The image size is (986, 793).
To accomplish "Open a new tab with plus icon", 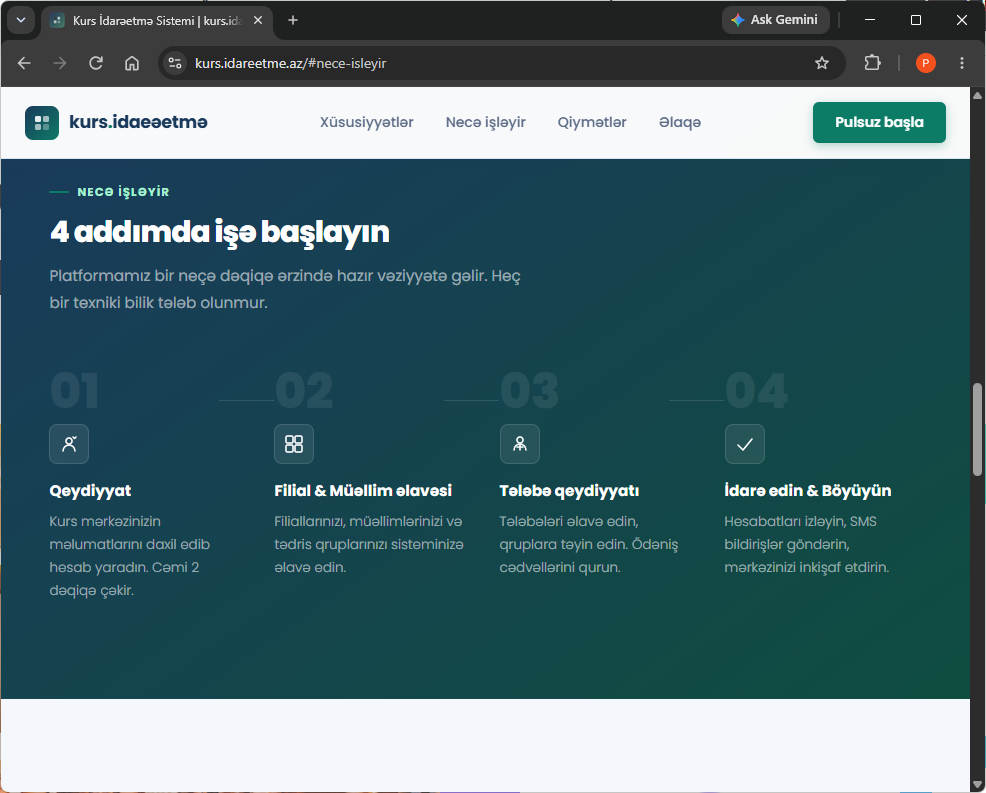I will pos(292,20).
